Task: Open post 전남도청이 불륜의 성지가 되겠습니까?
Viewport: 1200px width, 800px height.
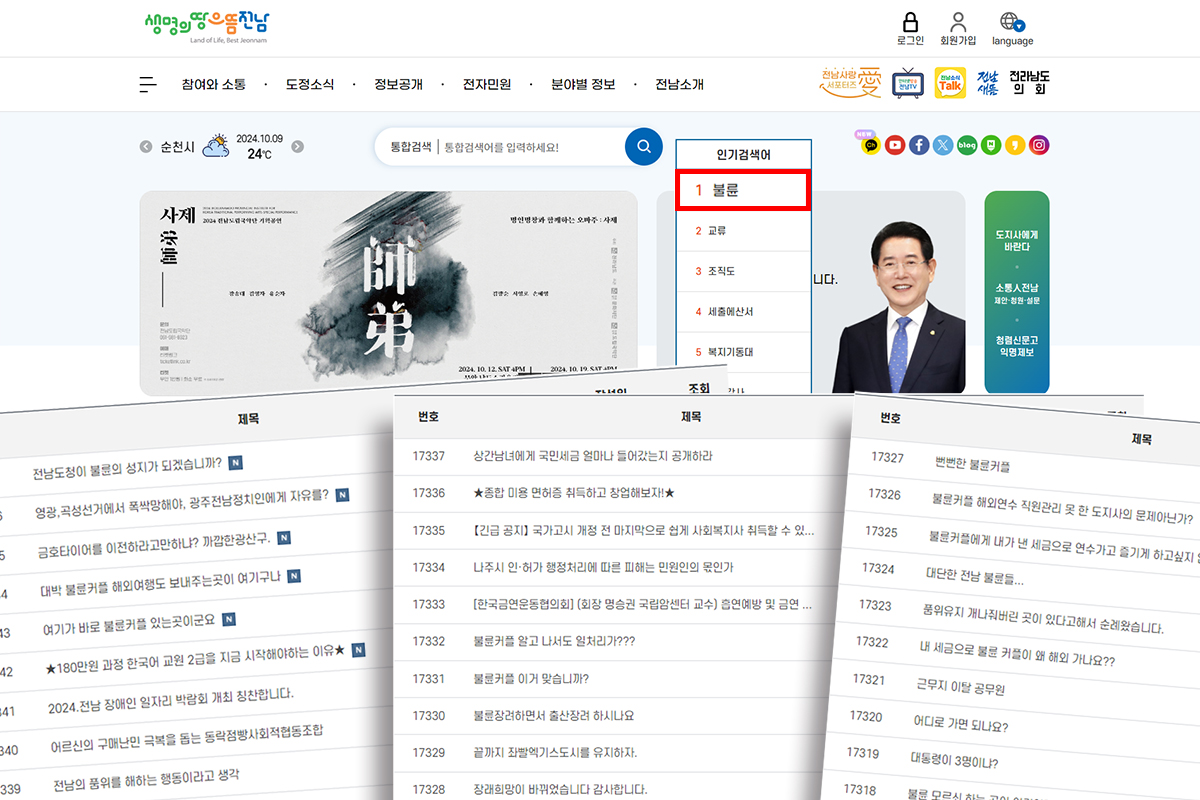Action: pyautogui.click(x=127, y=468)
